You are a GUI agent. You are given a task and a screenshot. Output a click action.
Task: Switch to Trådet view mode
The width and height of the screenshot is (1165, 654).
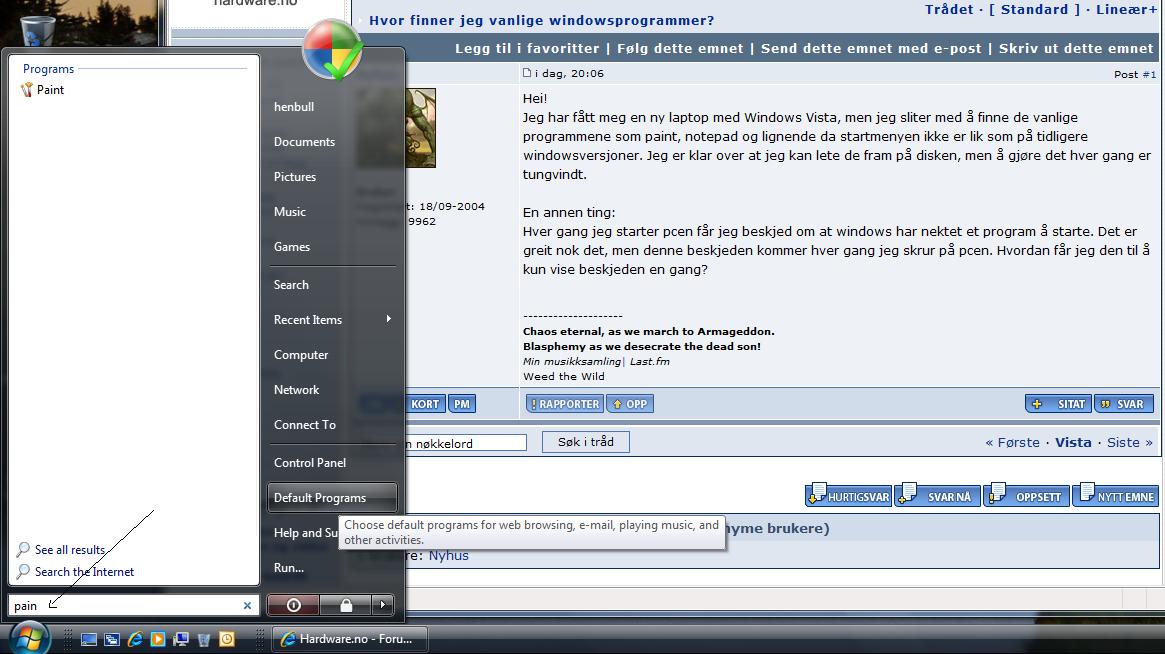point(949,10)
